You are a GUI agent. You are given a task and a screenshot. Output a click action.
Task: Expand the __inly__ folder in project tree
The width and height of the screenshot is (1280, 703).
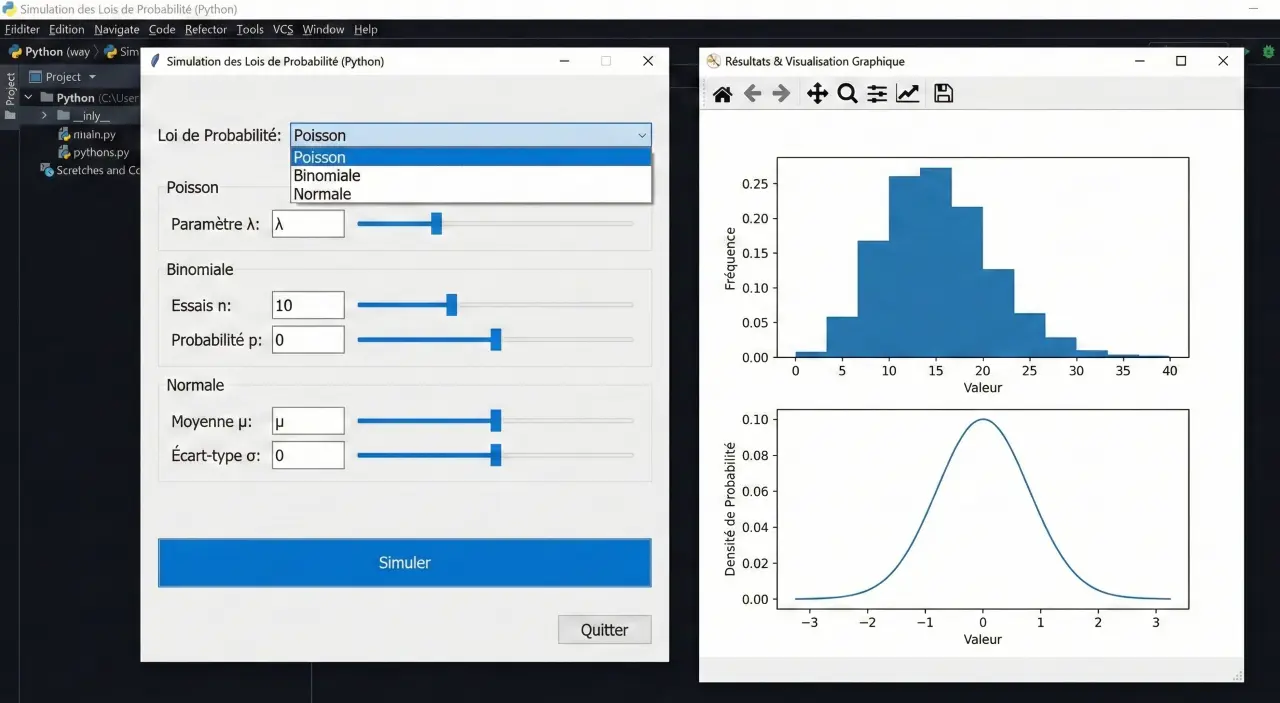coord(43,115)
